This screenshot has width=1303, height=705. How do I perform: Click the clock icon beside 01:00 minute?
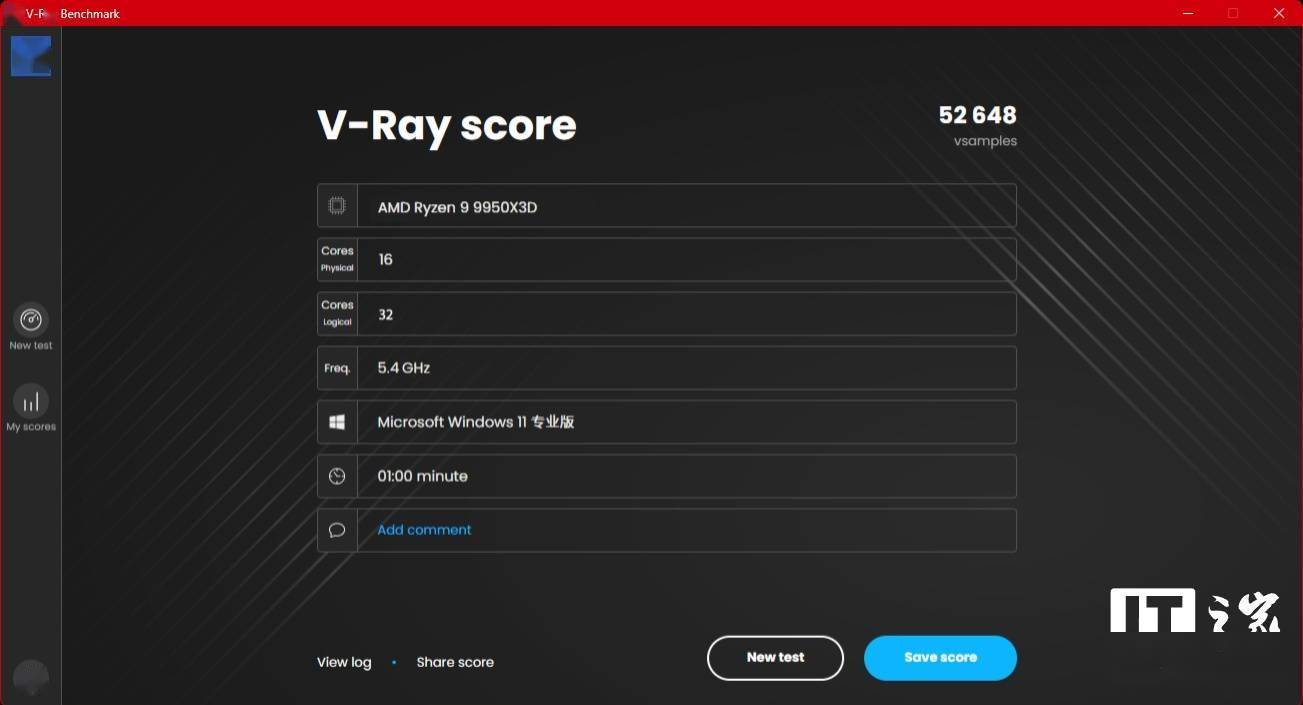[337, 476]
